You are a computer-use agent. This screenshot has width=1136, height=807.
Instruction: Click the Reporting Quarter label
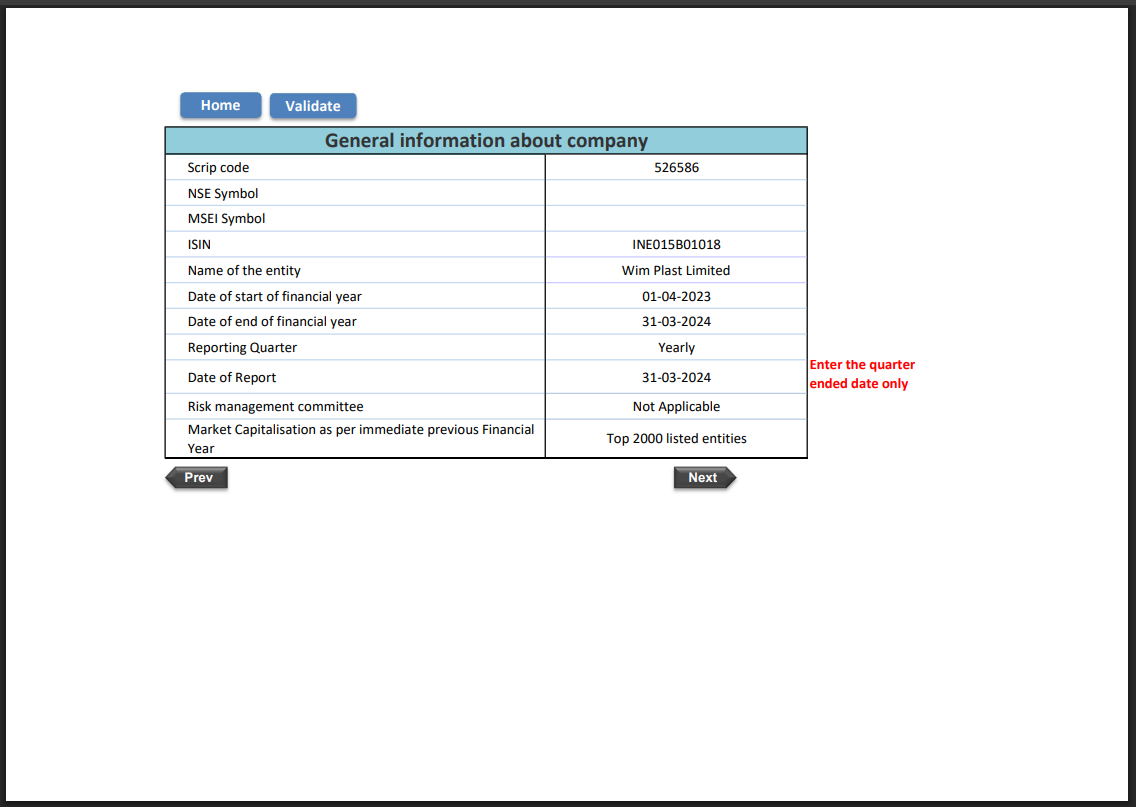point(242,348)
